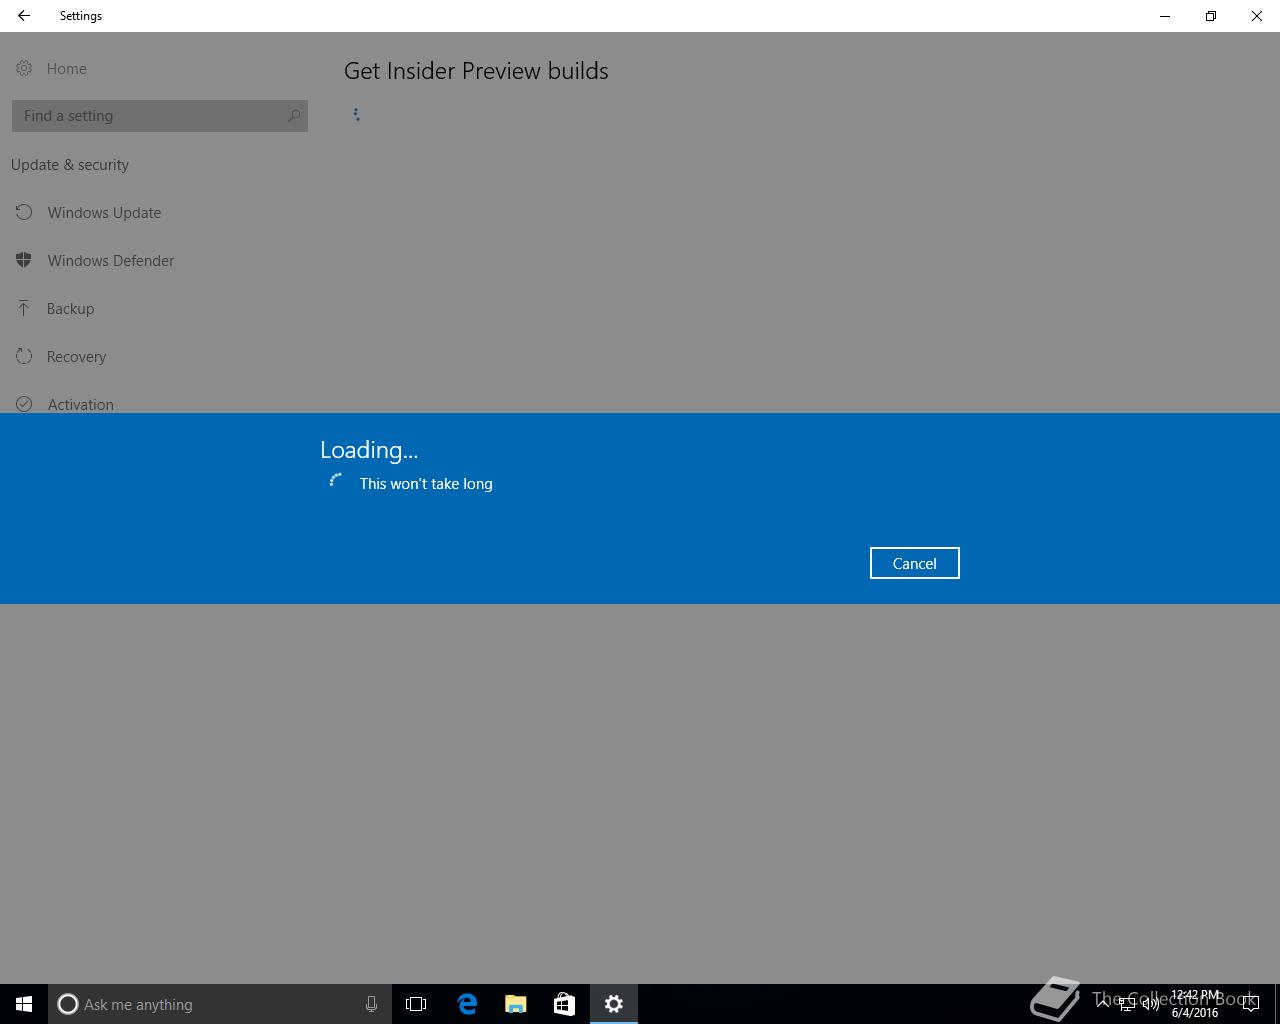Minimize the Settings window

[1165, 16]
